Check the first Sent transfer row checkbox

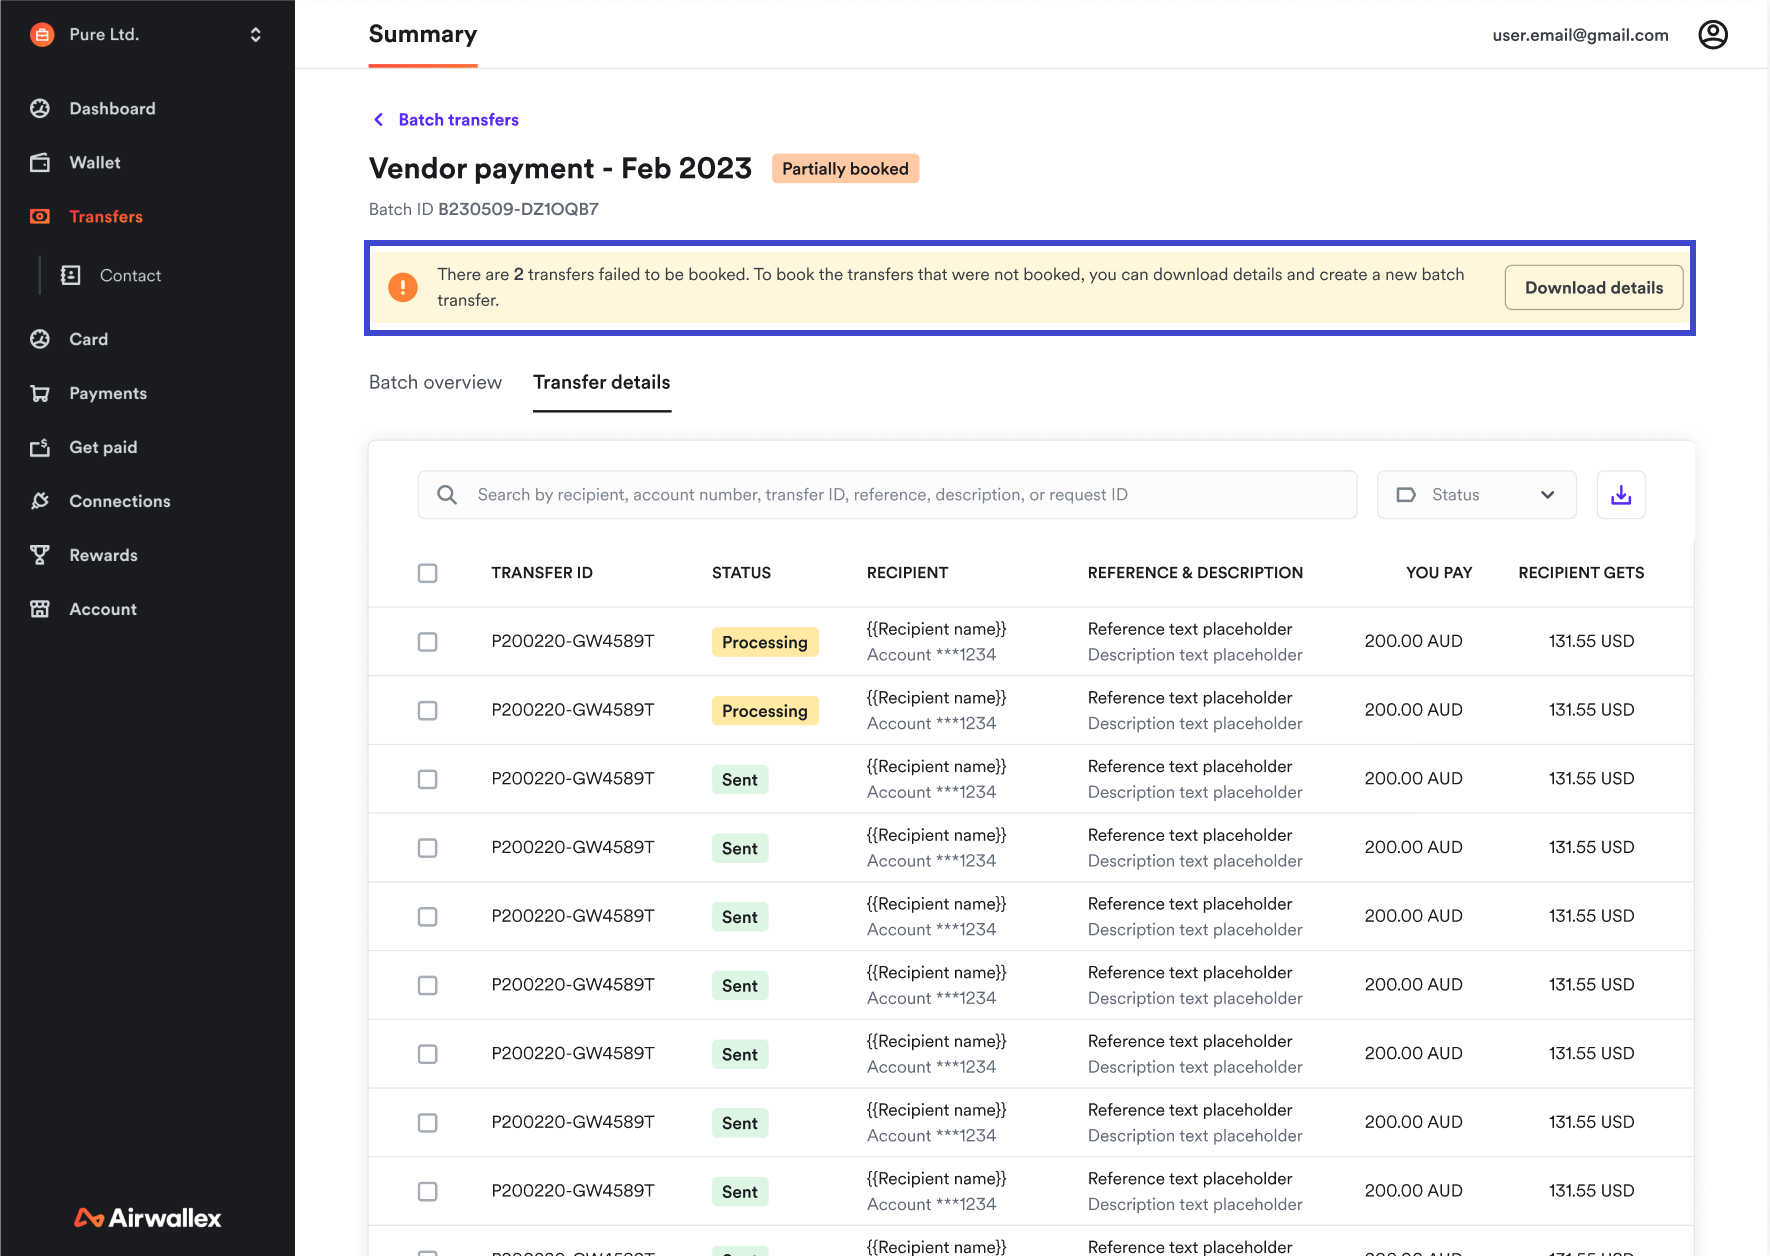point(428,779)
